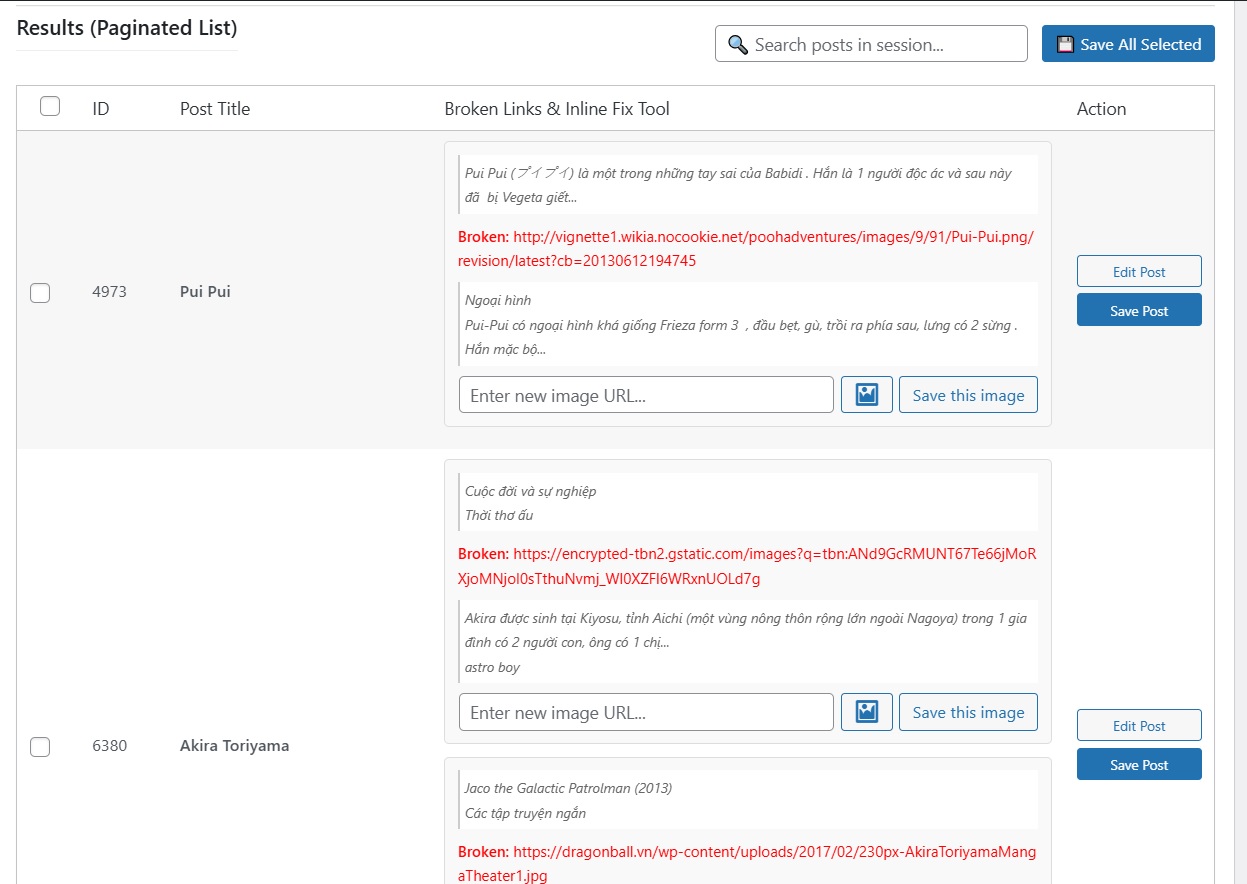The image size is (1247, 884).
Task: Click the Broken Links & Inline Fix Tool header
Action: point(557,108)
